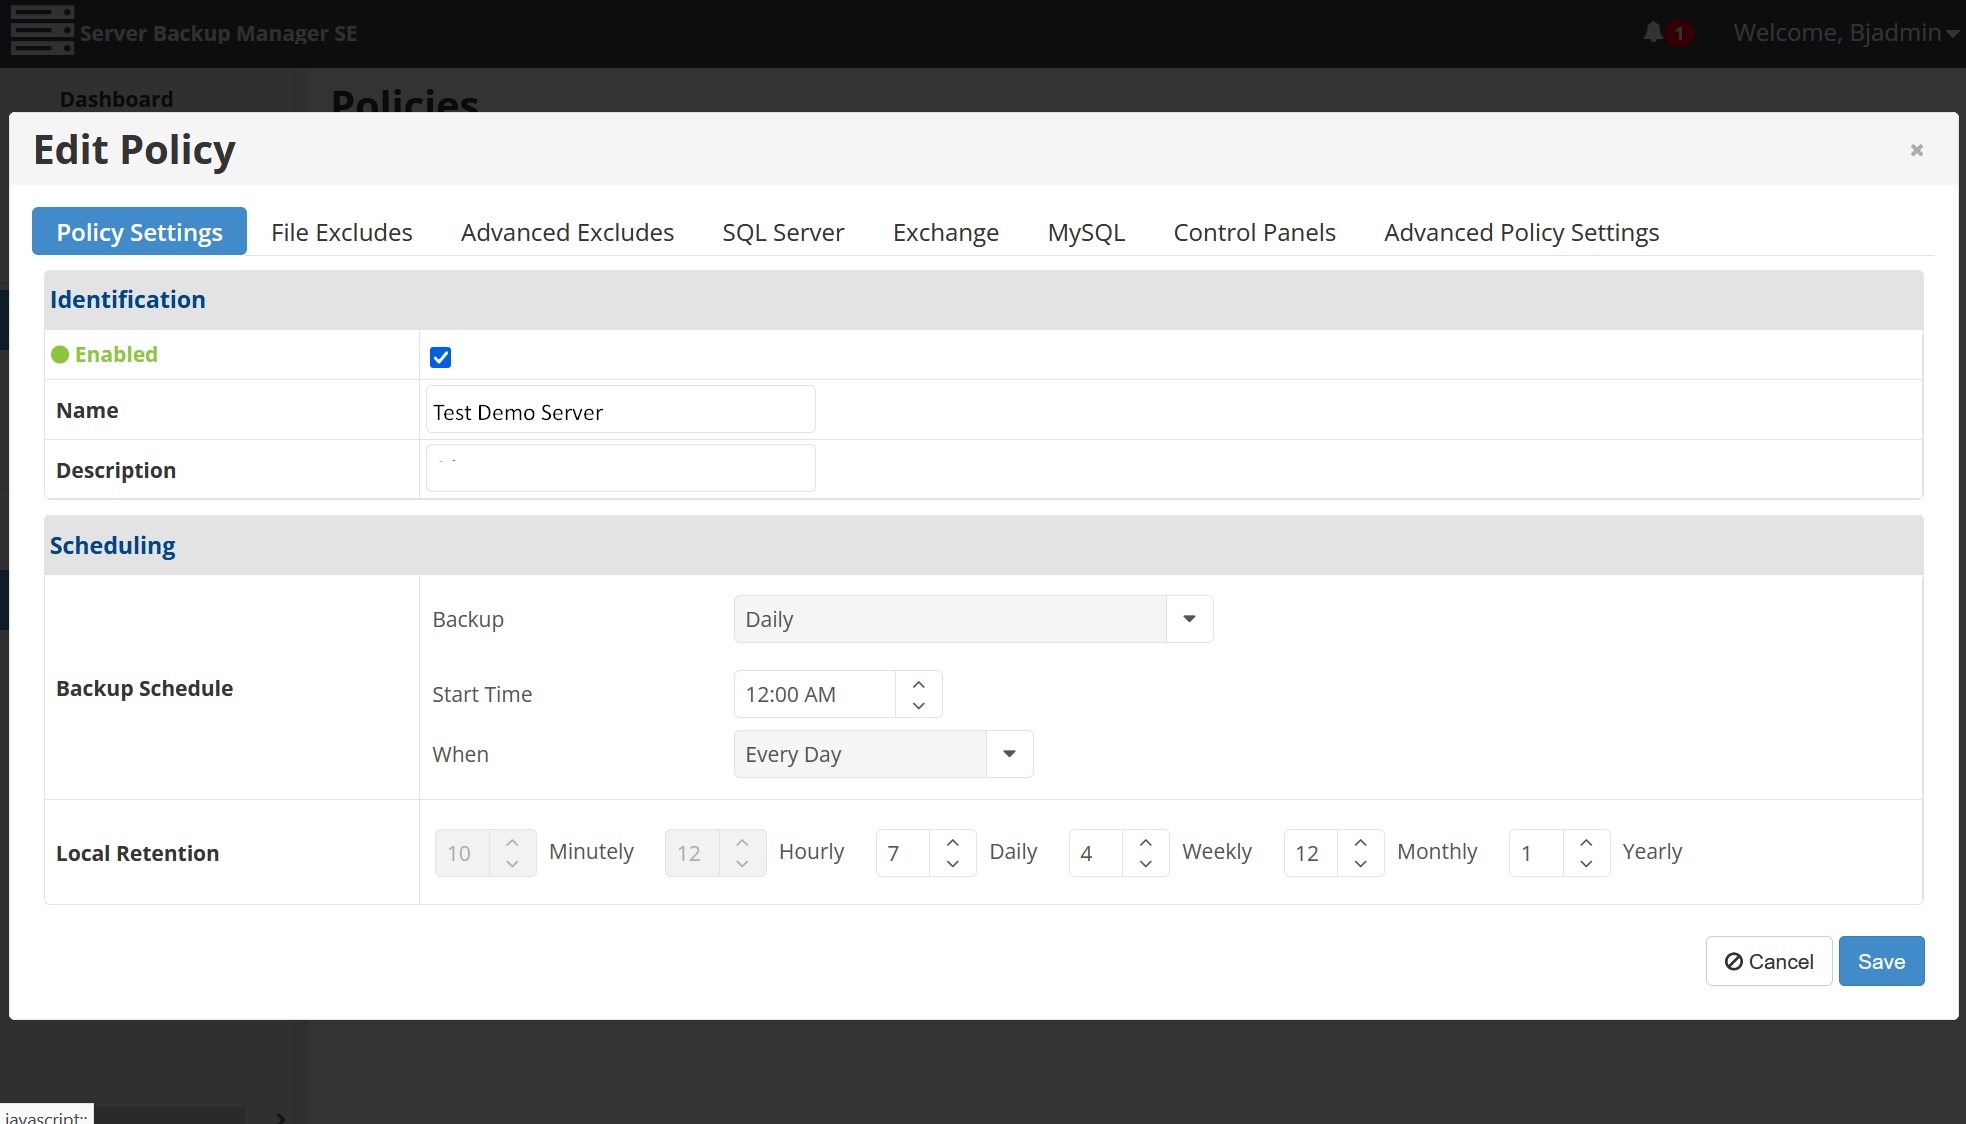Image resolution: width=1966 pixels, height=1124 pixels.
Task: Decrease the Monthly retention count
Action: click(1361, 864)
